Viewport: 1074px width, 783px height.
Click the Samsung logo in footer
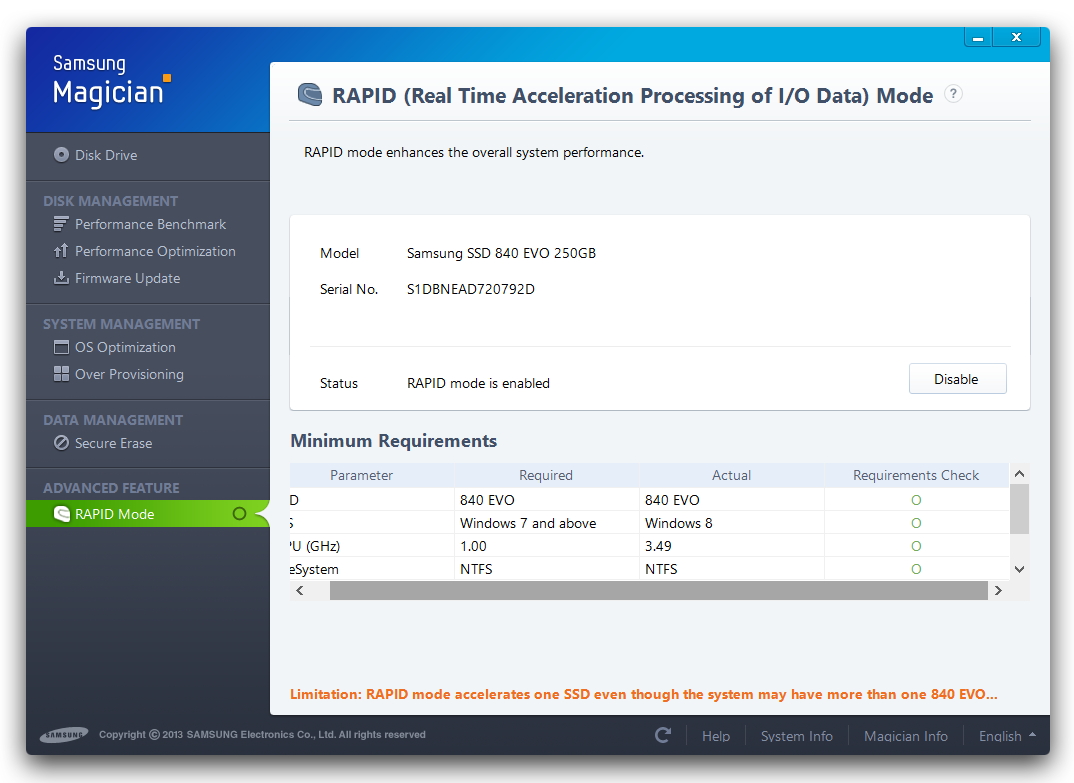pyautogui.click(x=64, y=735)
